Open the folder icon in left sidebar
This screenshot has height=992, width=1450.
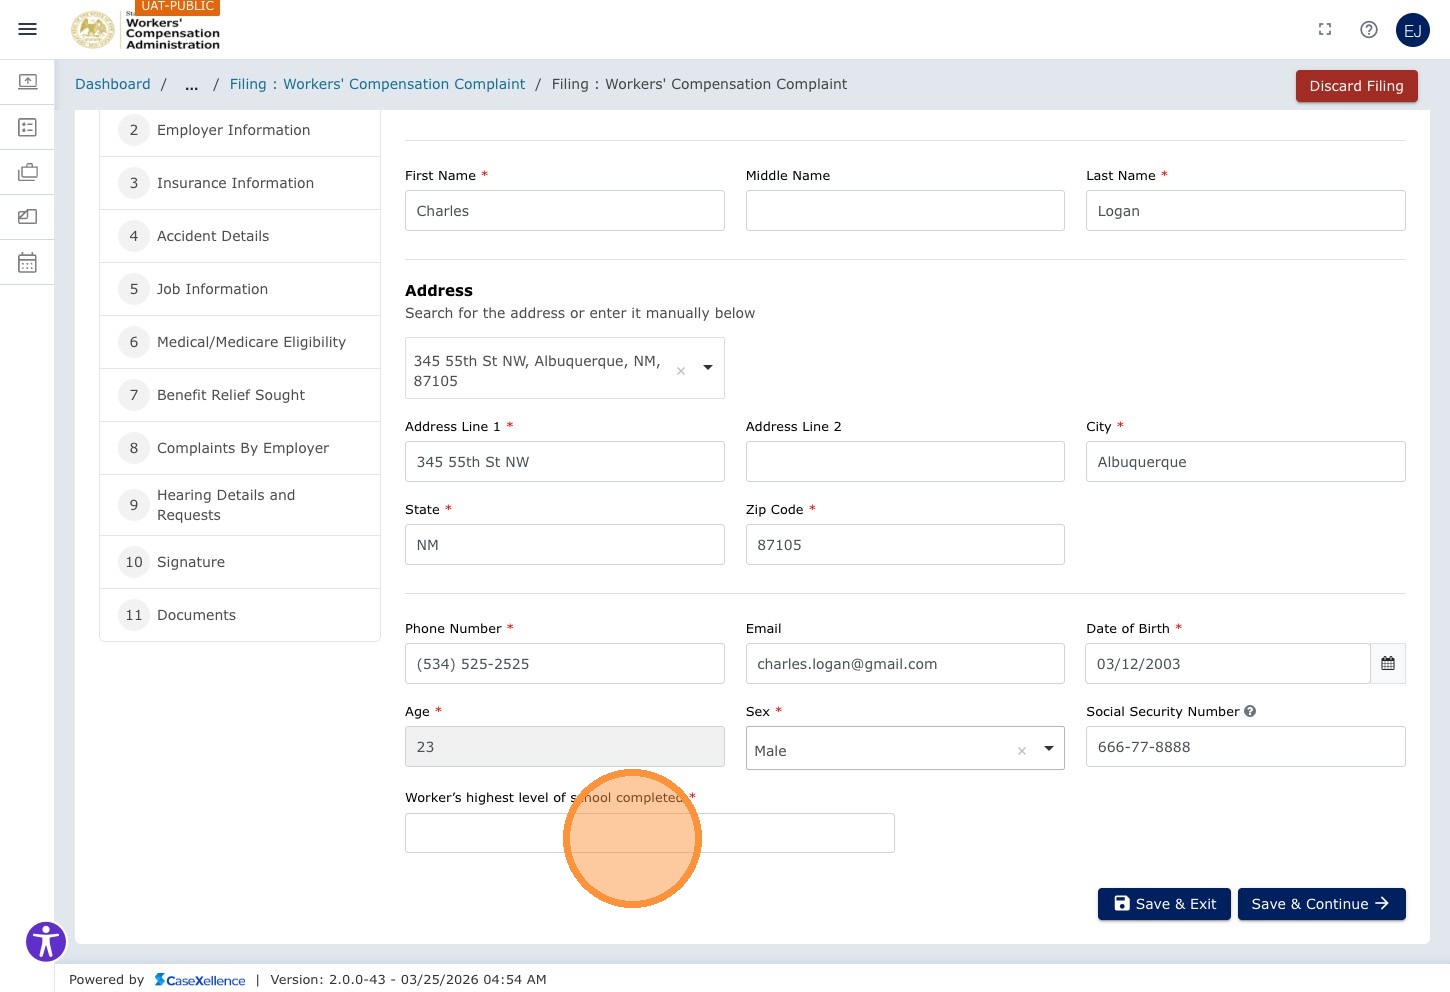(x=28, y=217)
